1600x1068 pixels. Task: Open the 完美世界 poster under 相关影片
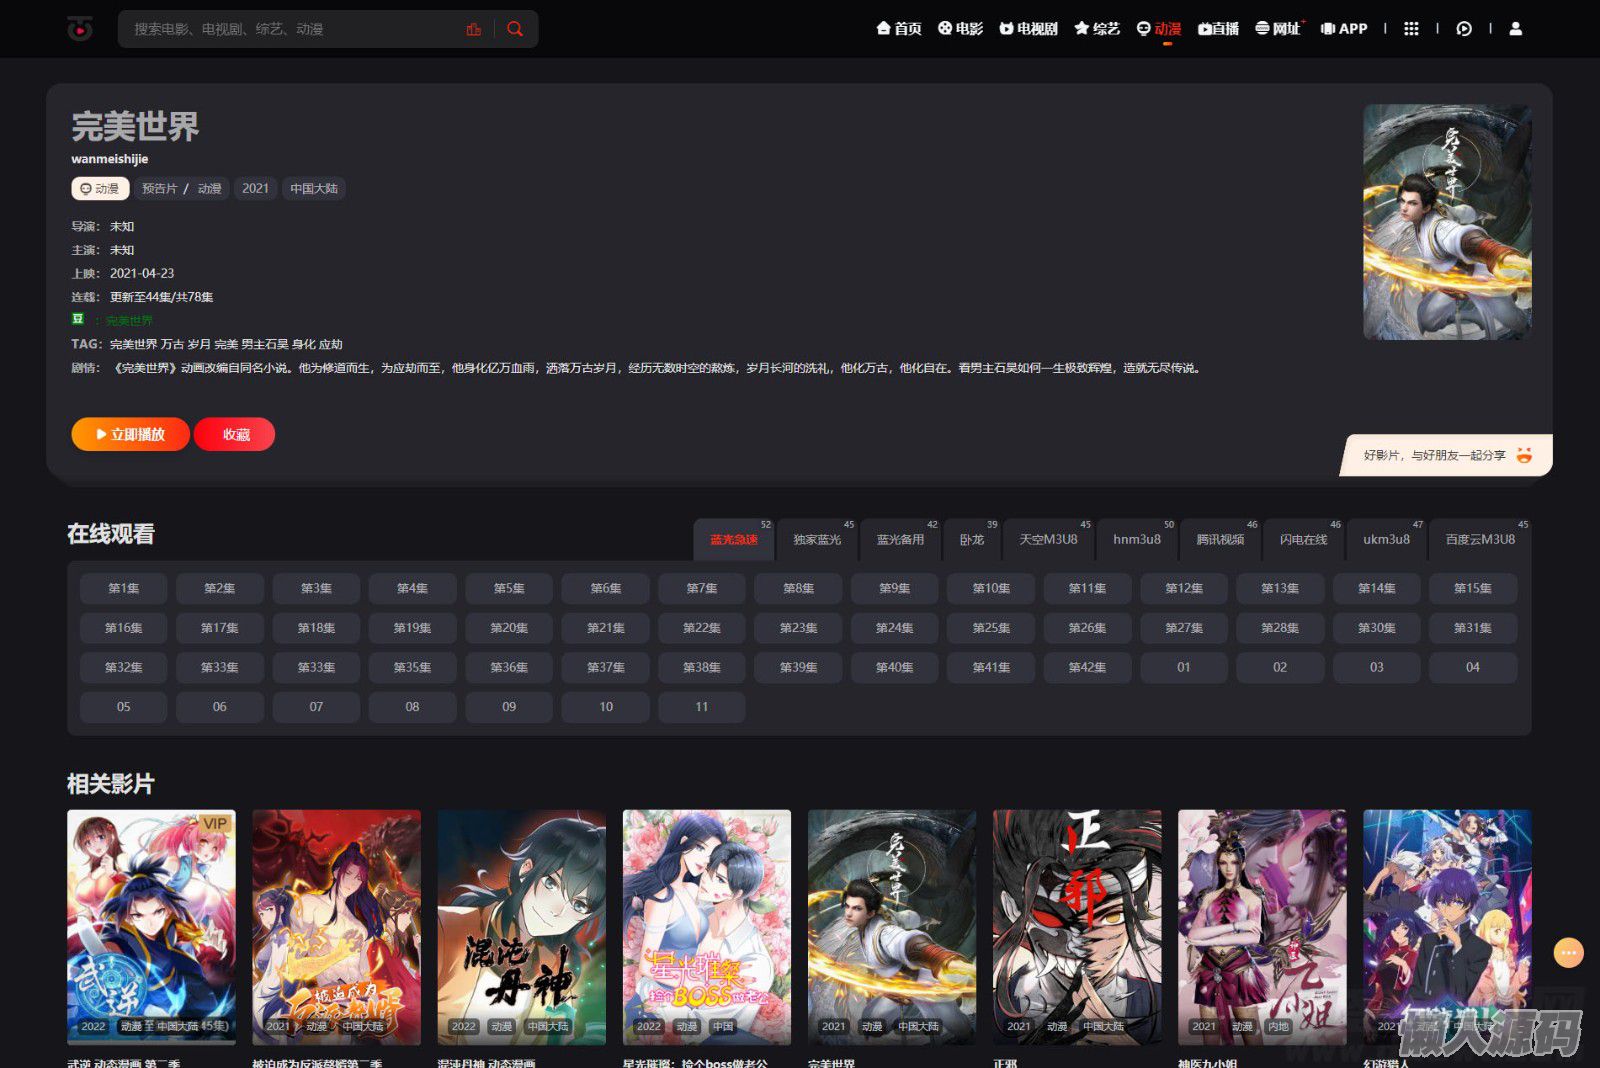(892, 927)
